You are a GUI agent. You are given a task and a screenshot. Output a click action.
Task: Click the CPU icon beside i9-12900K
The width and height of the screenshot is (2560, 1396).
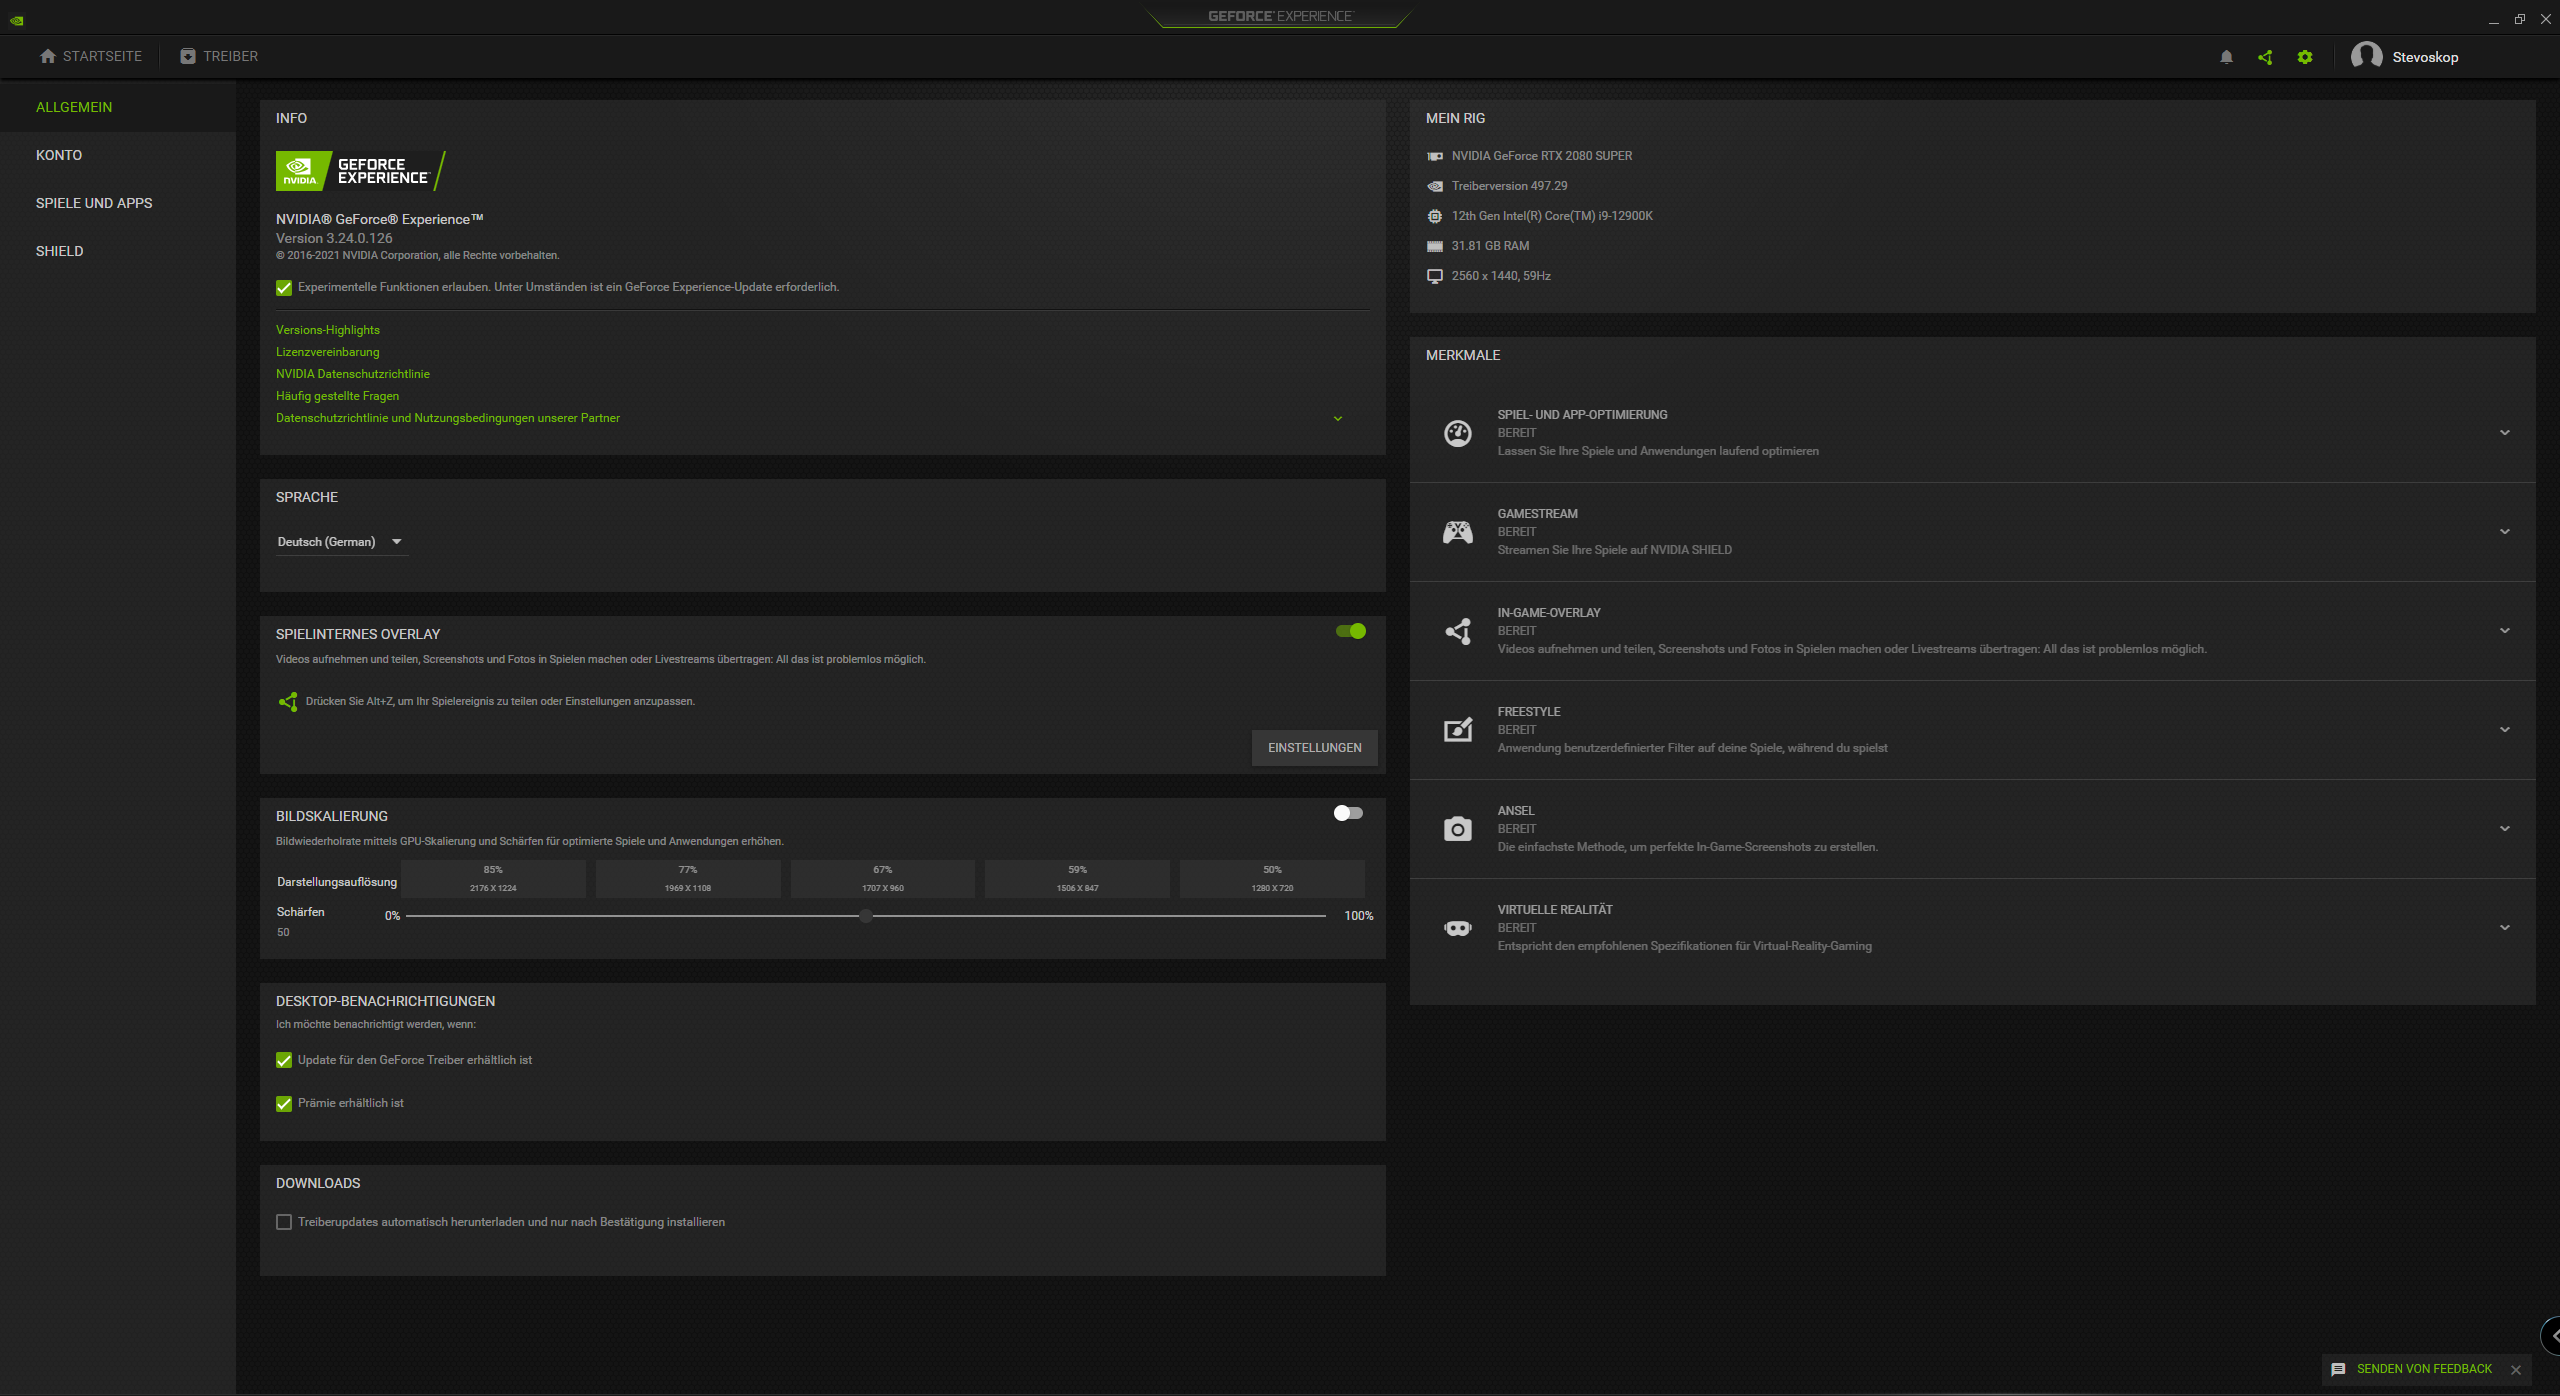tap(1435, 216)
